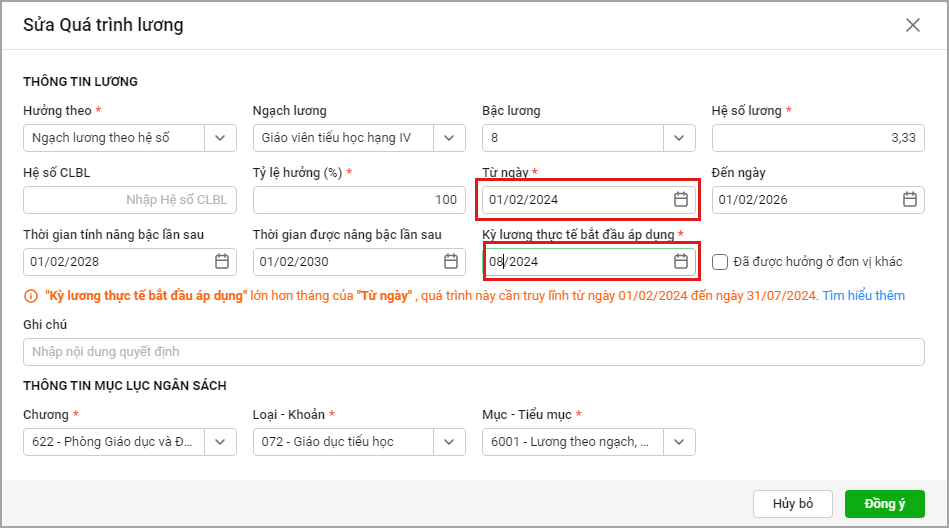Viewport: 949px width, 528px height.
Task: Open calendar for Kỳ lương thực tế field
Action: (680, 262)
